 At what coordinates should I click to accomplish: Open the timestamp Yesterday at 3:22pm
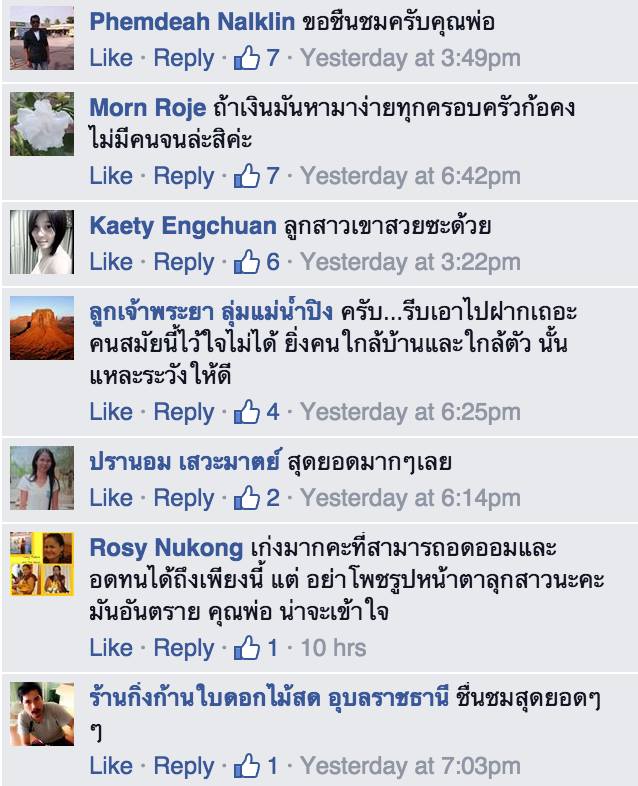[410, 262]
